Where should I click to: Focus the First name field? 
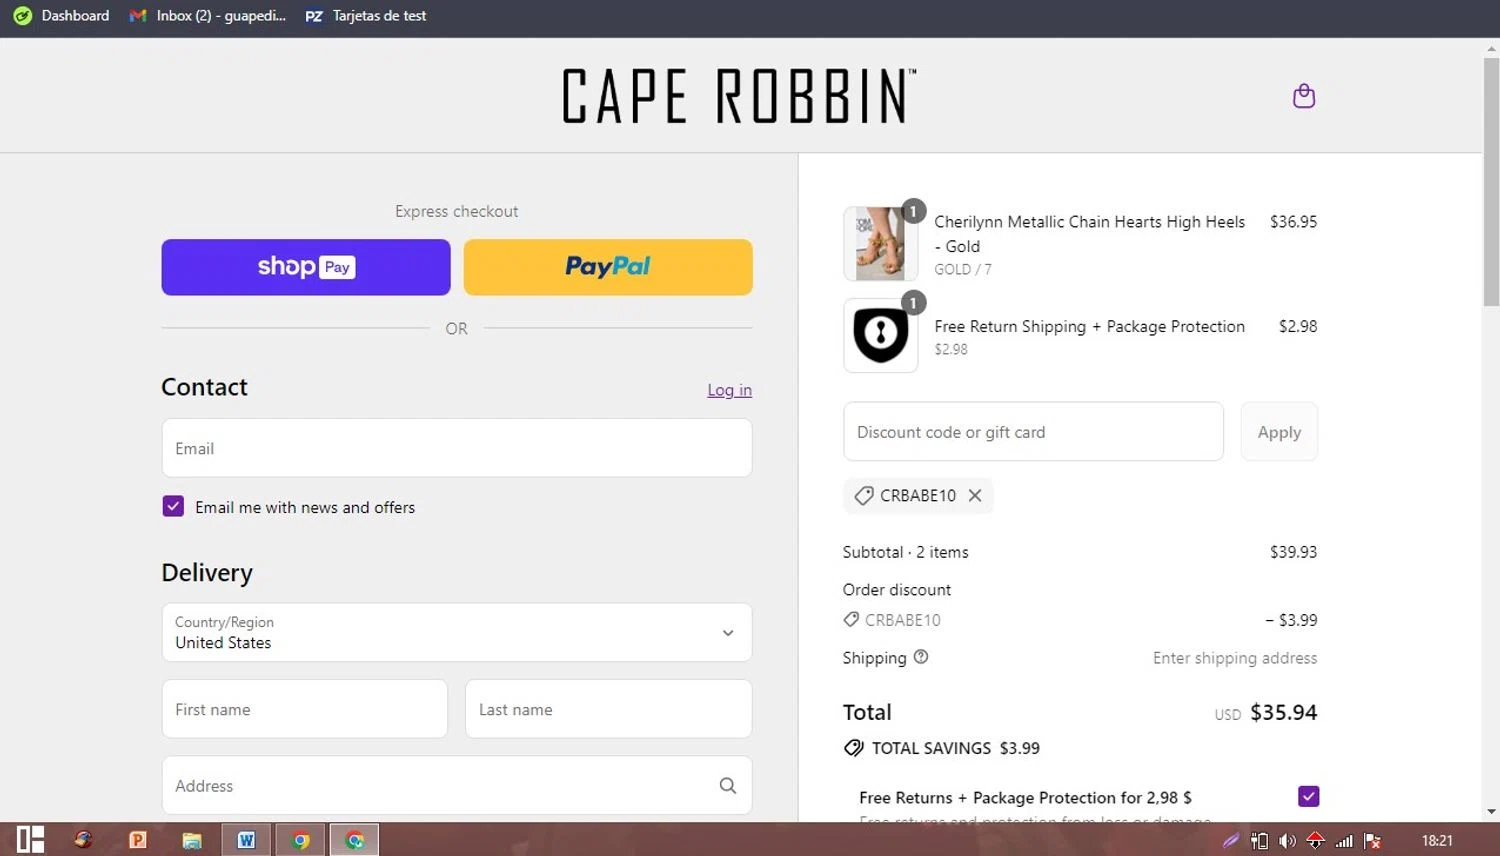pos(305,709)
